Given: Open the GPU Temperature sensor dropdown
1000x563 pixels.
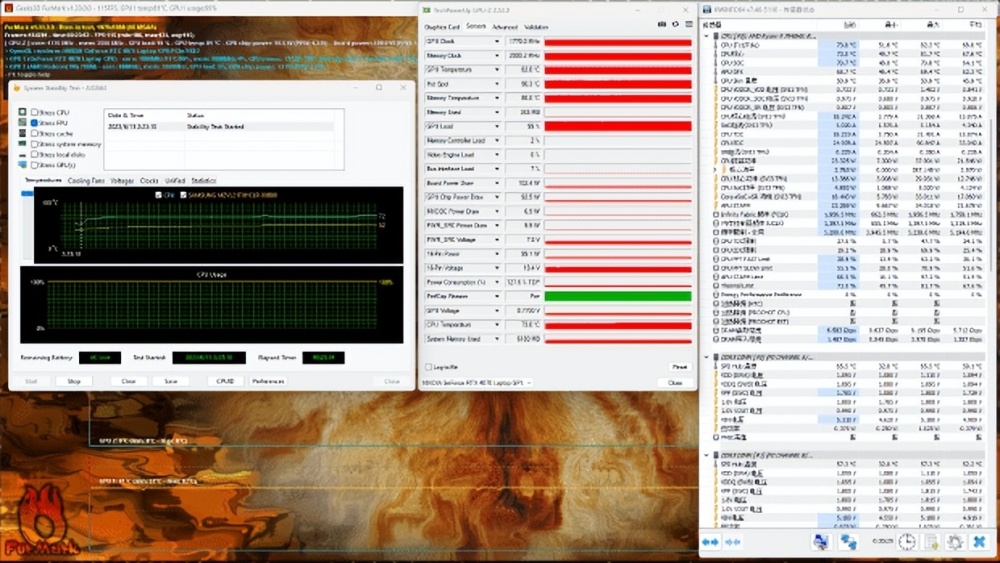Looking at the screenshot, I should coord(497,69).
